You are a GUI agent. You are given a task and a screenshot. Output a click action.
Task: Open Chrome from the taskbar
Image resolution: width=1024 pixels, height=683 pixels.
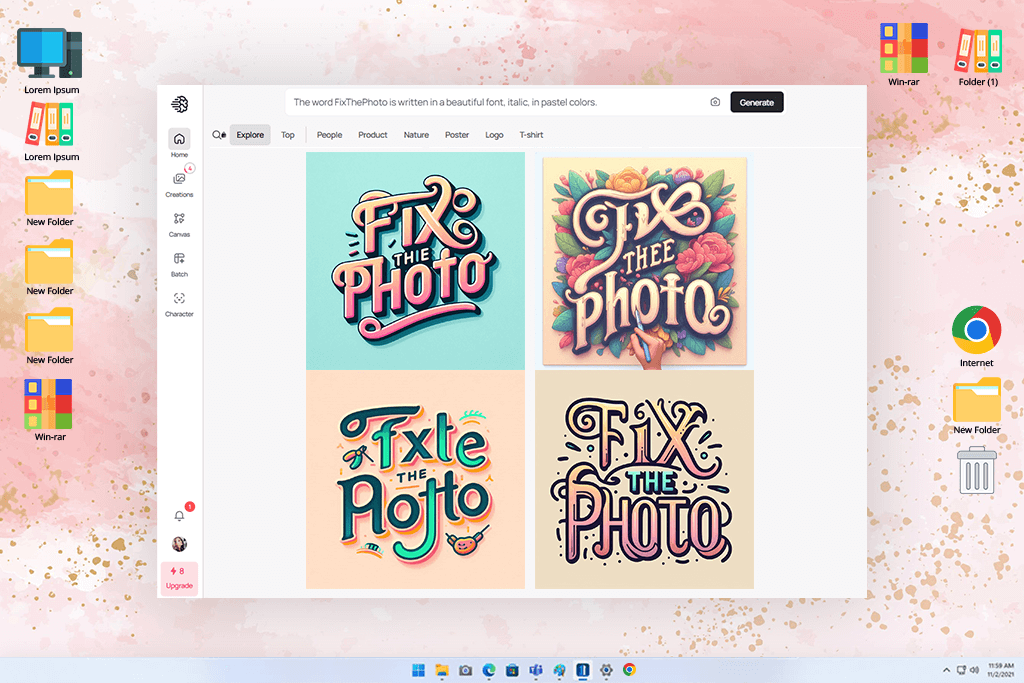[630, 670]
